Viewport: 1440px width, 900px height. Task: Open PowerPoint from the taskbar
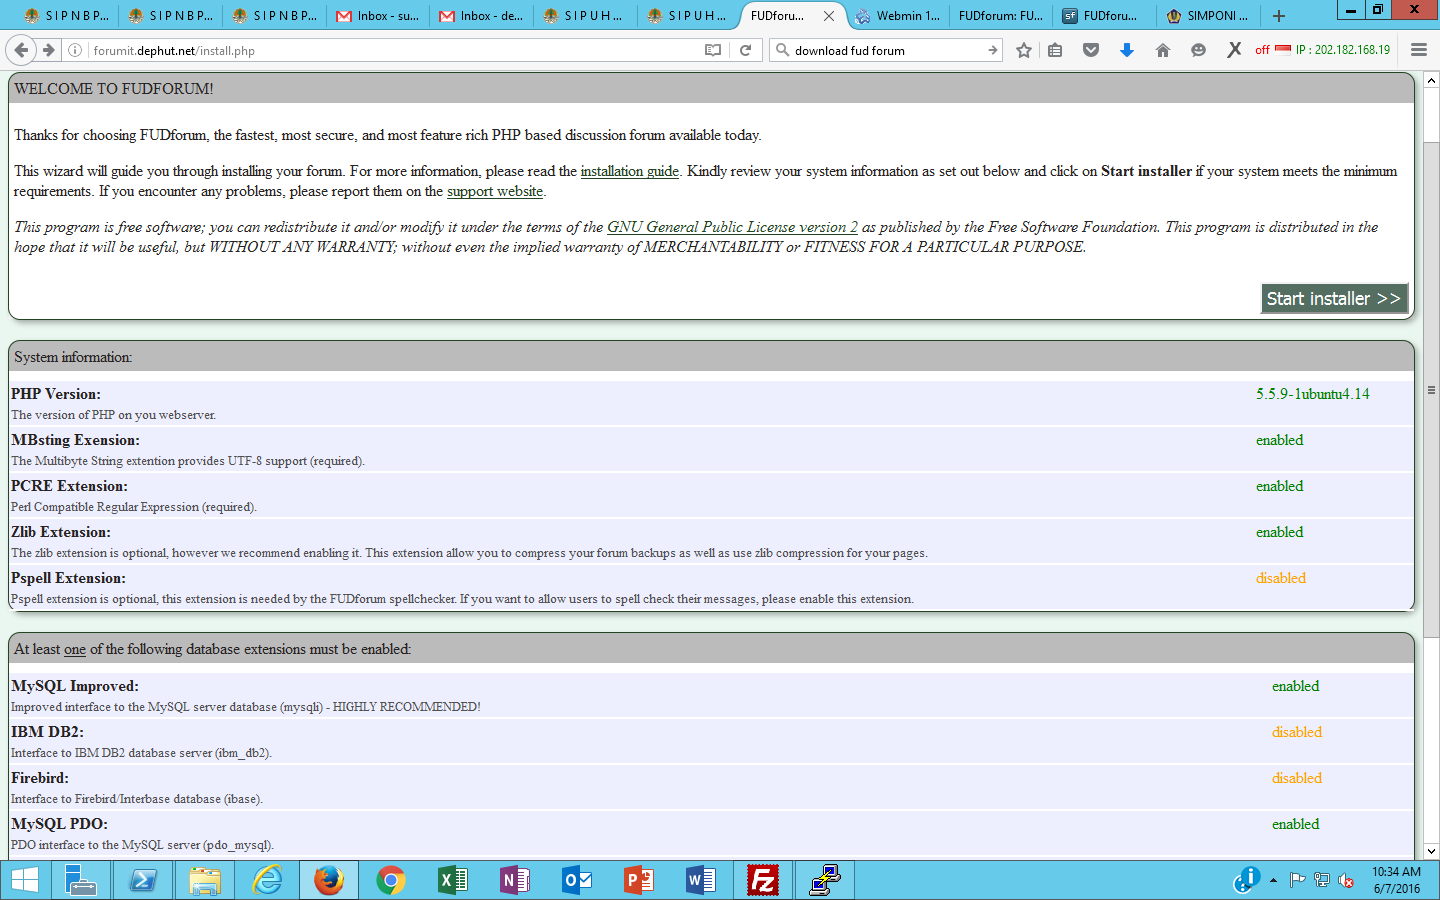click(639, 881)
